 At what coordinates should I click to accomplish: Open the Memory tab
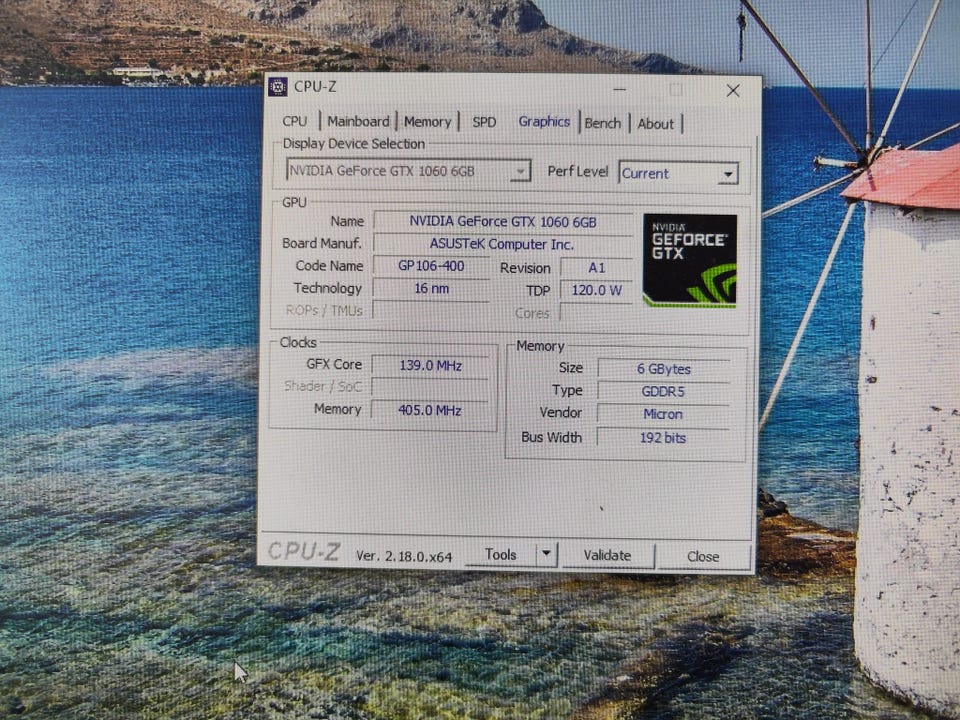tap(427, 122)
